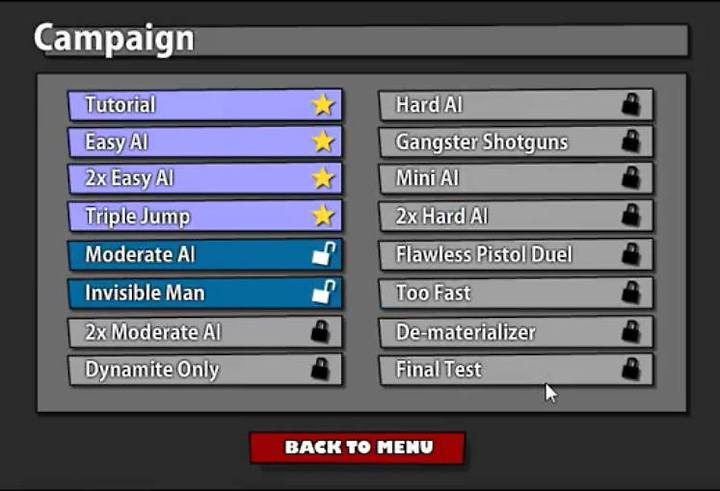The width and height of the screenshot is (720, 491).
Task: Pick the De-materializer level row
Action: coord(516,332)
